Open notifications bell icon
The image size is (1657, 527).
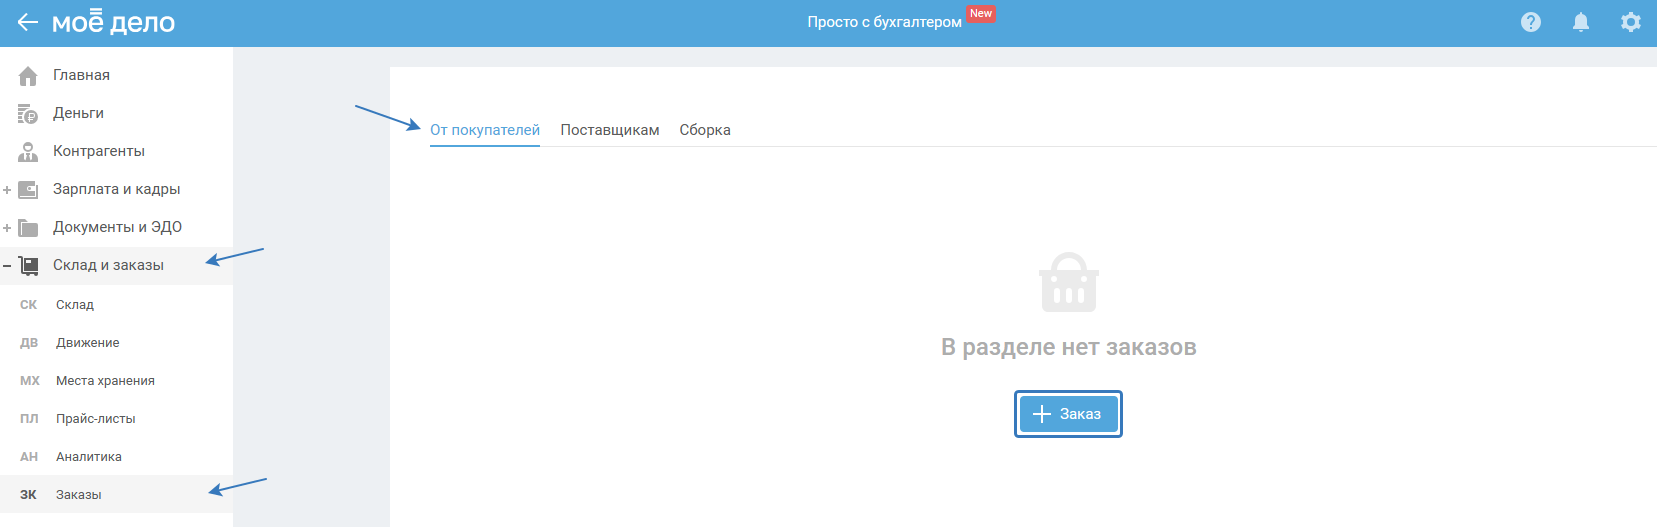coord(1581,22)
